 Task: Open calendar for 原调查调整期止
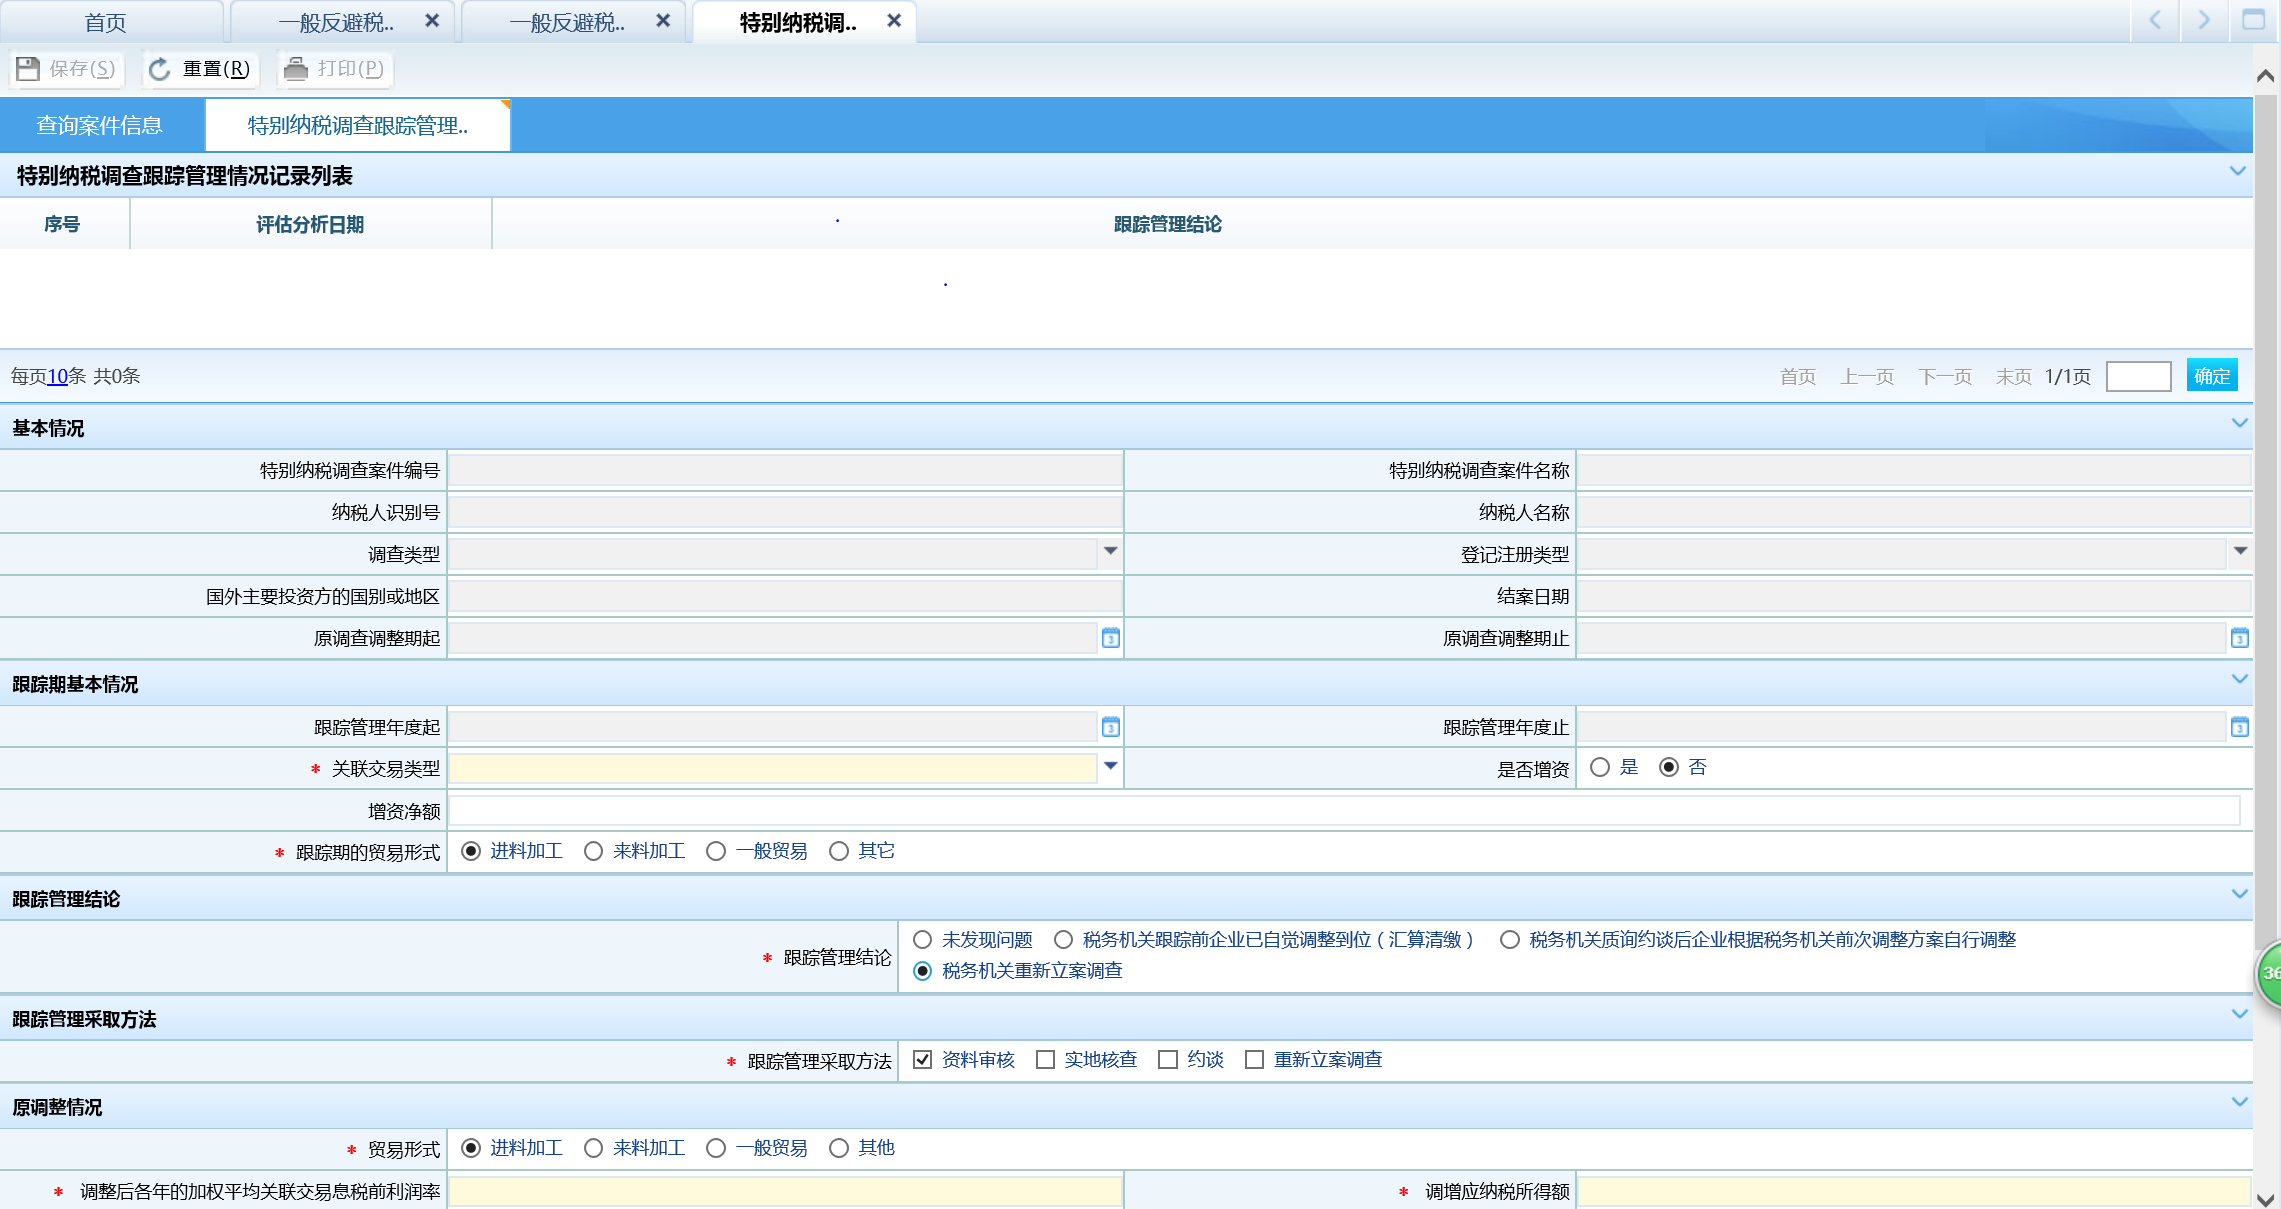point(2240,638)
